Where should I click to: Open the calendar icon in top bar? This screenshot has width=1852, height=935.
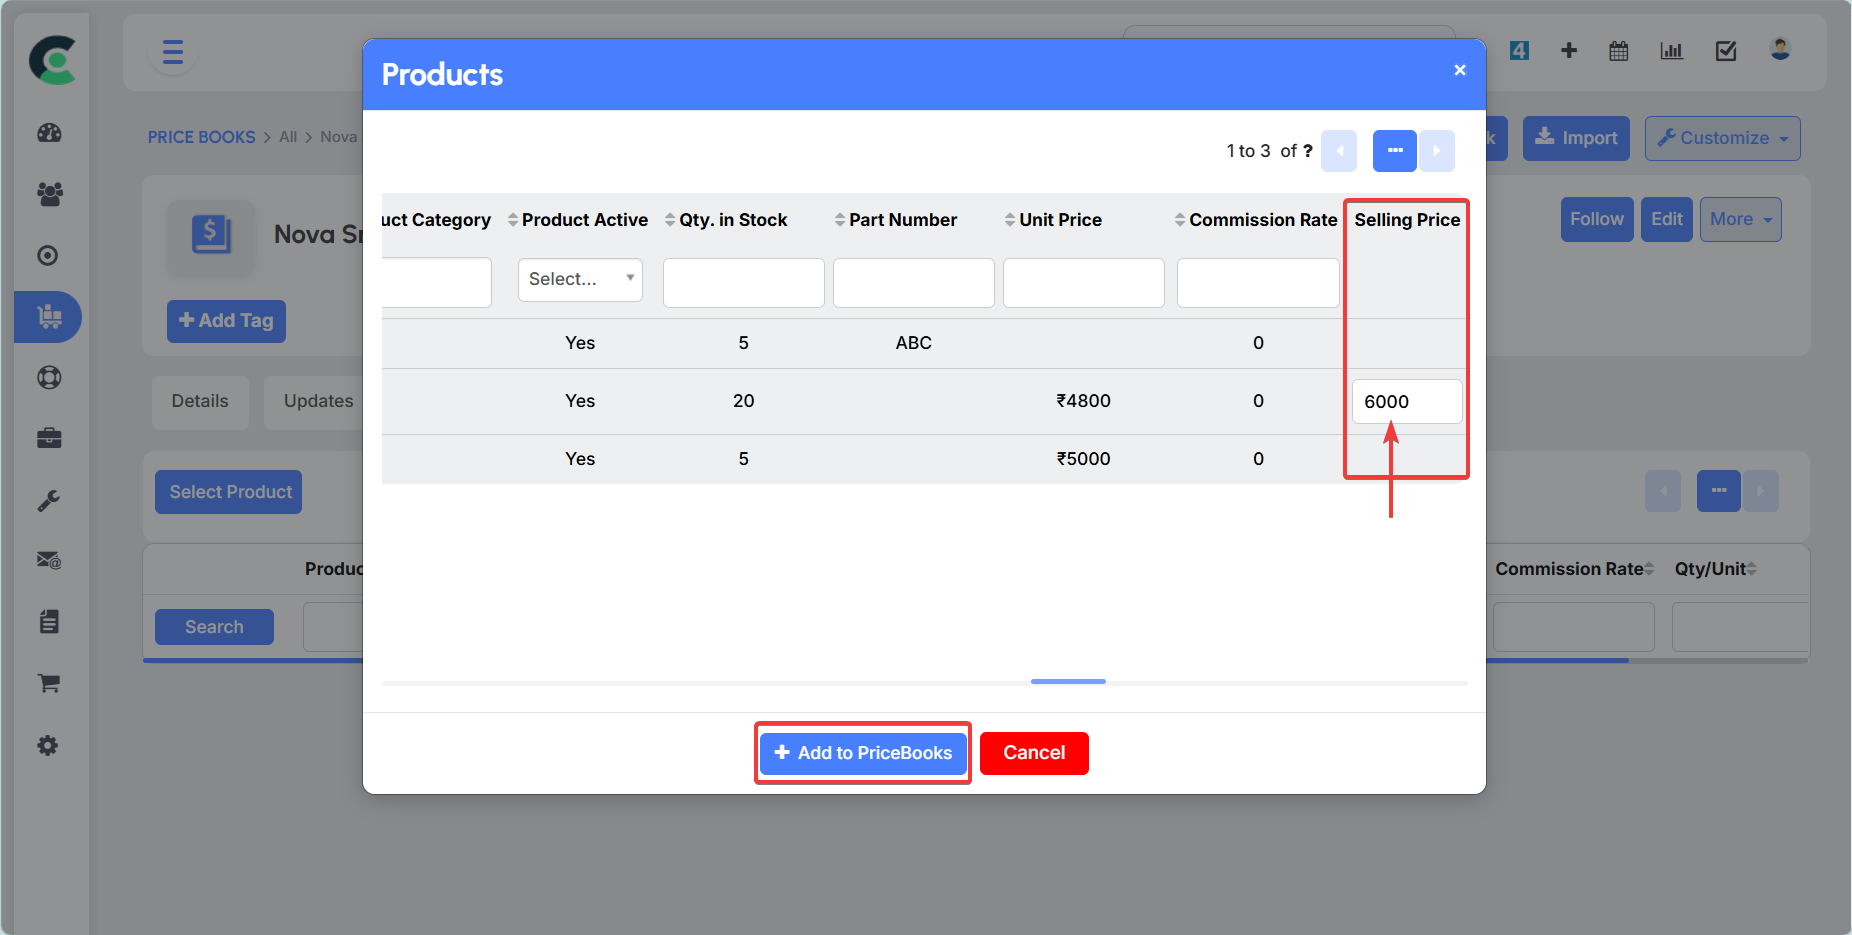tap(1618, 51)
